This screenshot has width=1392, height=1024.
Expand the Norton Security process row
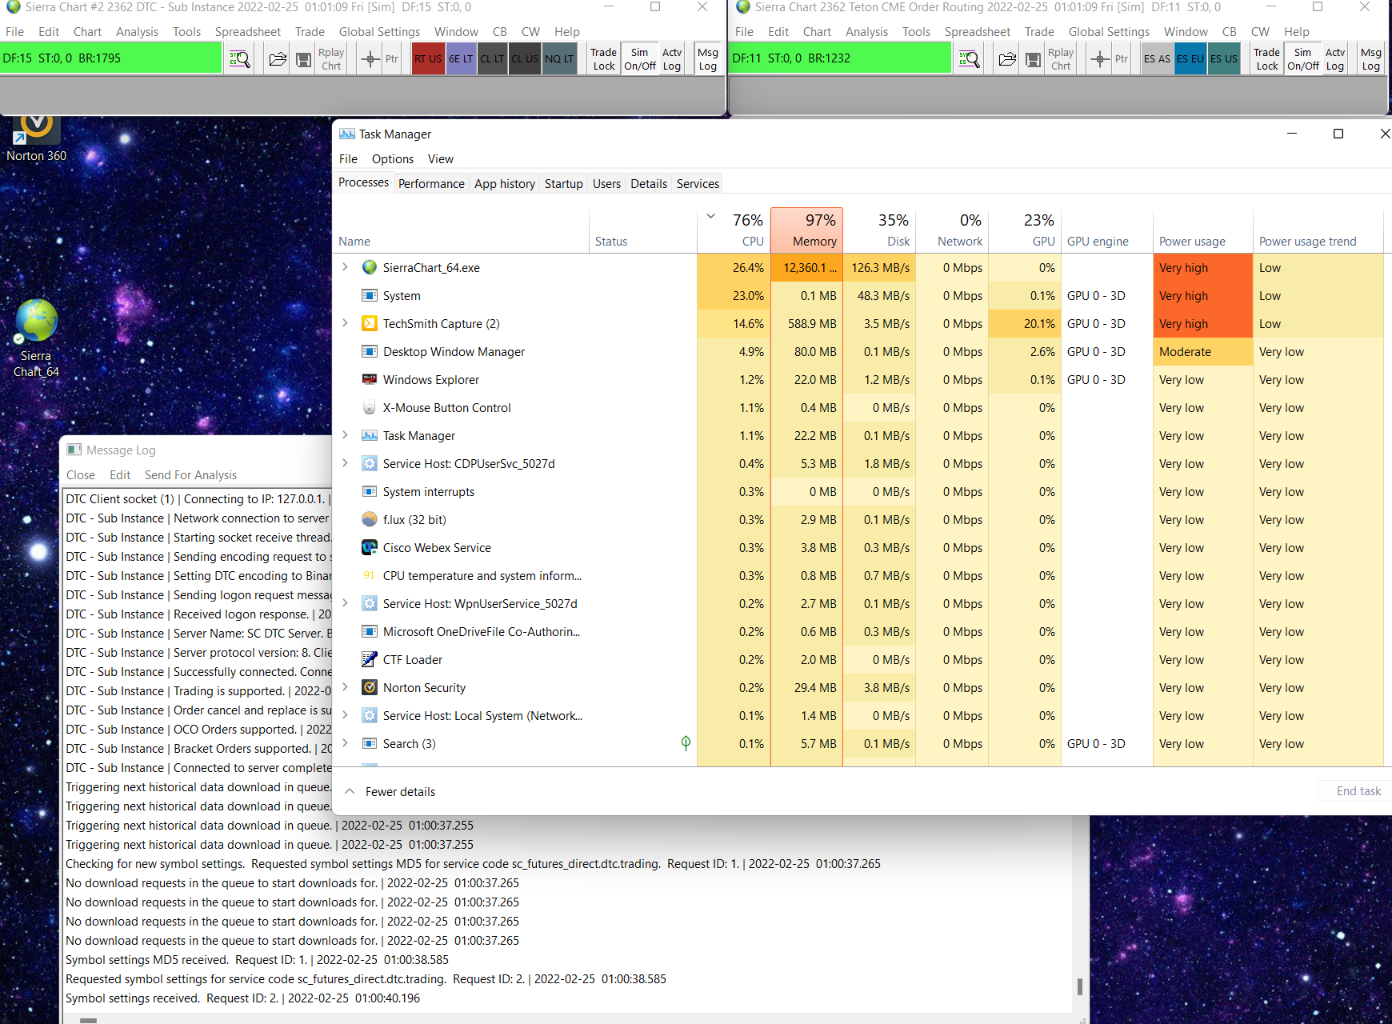(x=345, y=687)
